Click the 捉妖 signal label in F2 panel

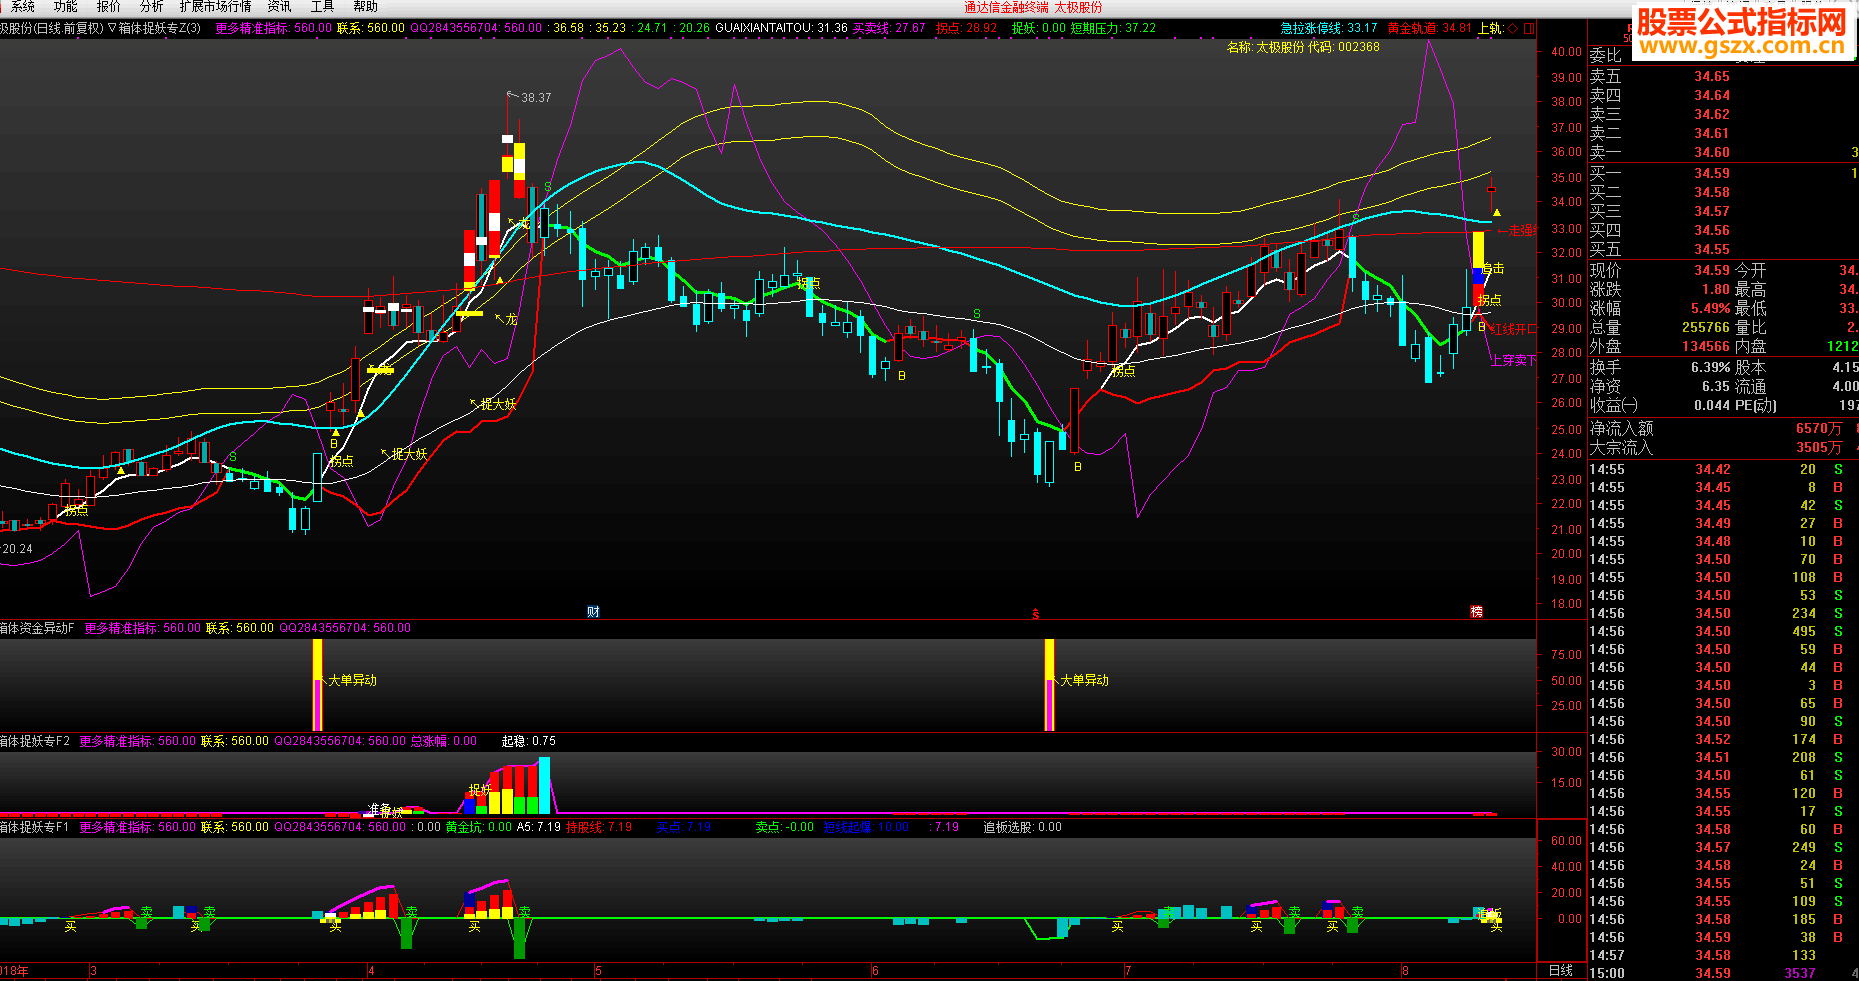pos(480,790)
